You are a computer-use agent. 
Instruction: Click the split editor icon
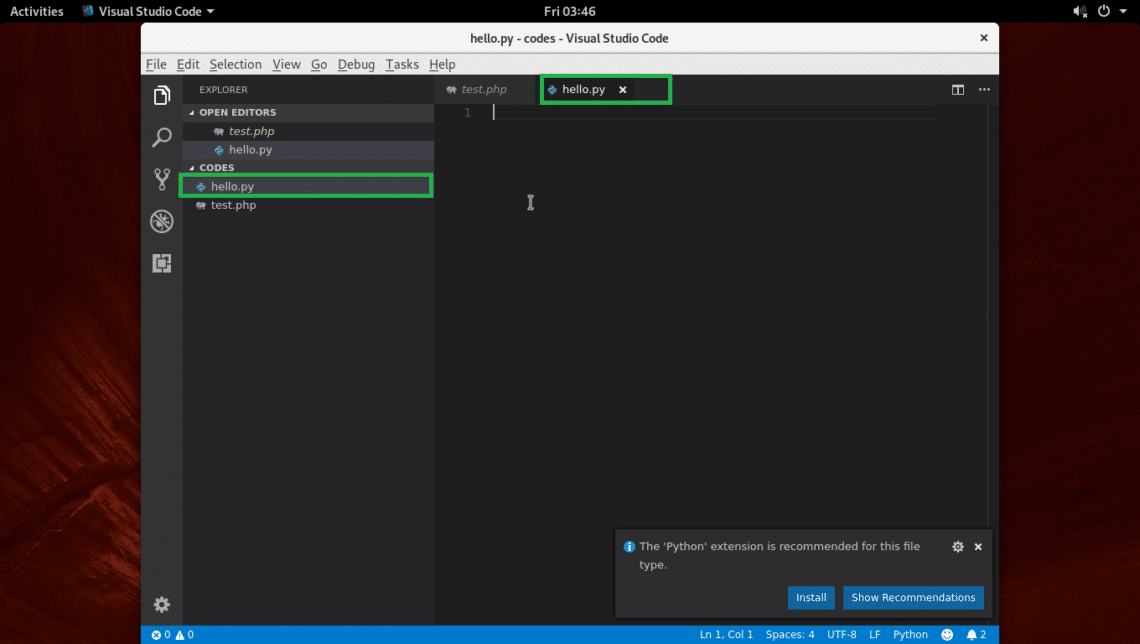958,90
